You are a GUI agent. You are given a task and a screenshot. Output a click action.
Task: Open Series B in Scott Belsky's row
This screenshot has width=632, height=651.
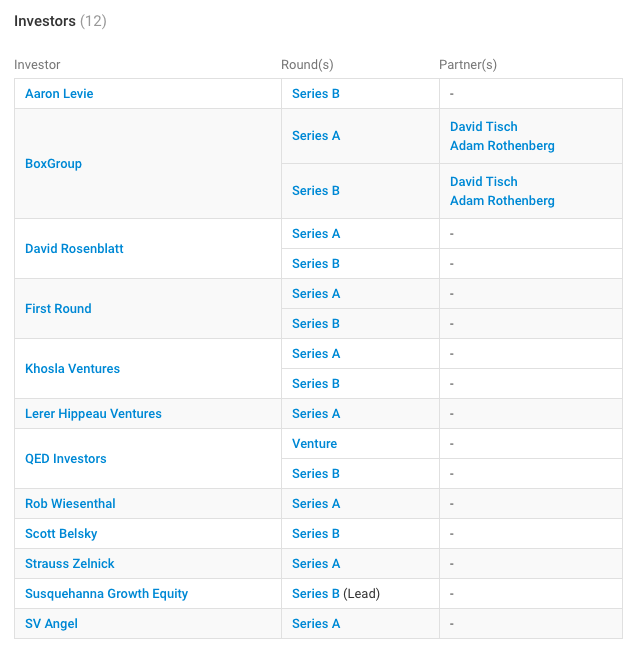point(316,534)
